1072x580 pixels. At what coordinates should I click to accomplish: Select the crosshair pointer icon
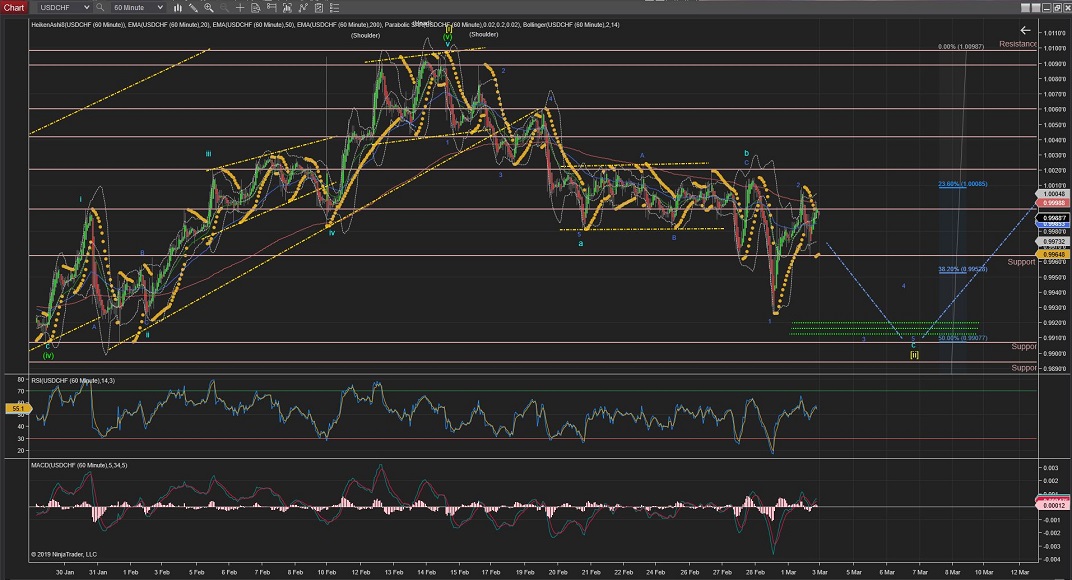[240, 8]
